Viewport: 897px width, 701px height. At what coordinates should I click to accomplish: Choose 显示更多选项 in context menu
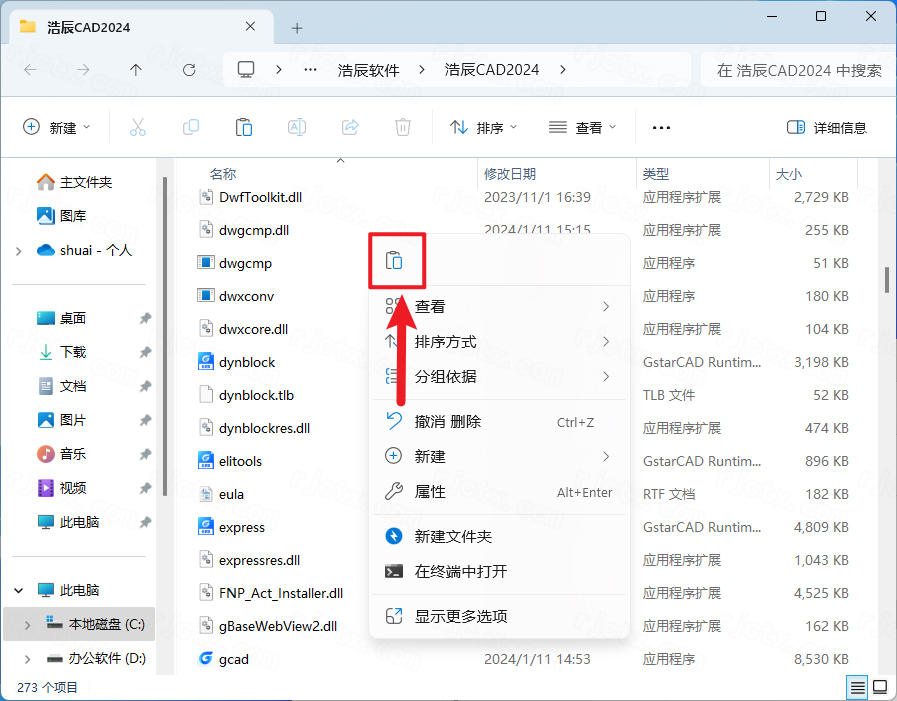click(461, 616)
